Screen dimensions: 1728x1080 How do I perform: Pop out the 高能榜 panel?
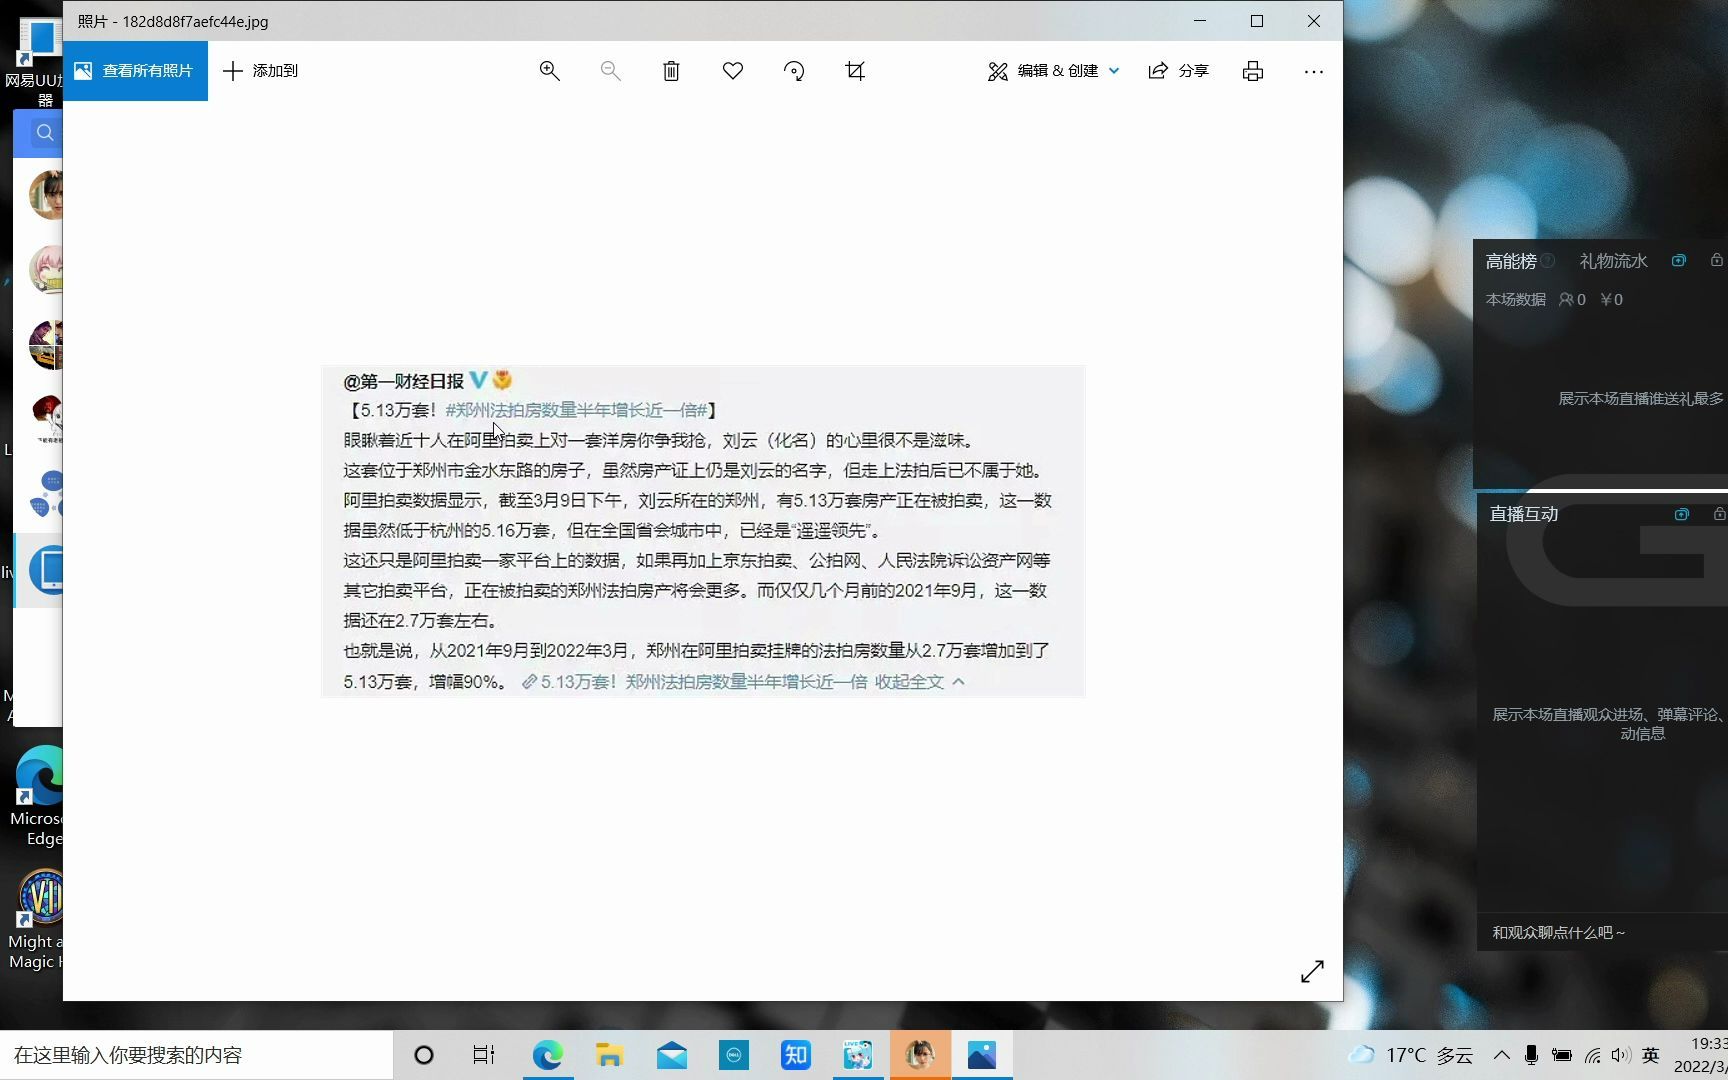click(1679, 260)
